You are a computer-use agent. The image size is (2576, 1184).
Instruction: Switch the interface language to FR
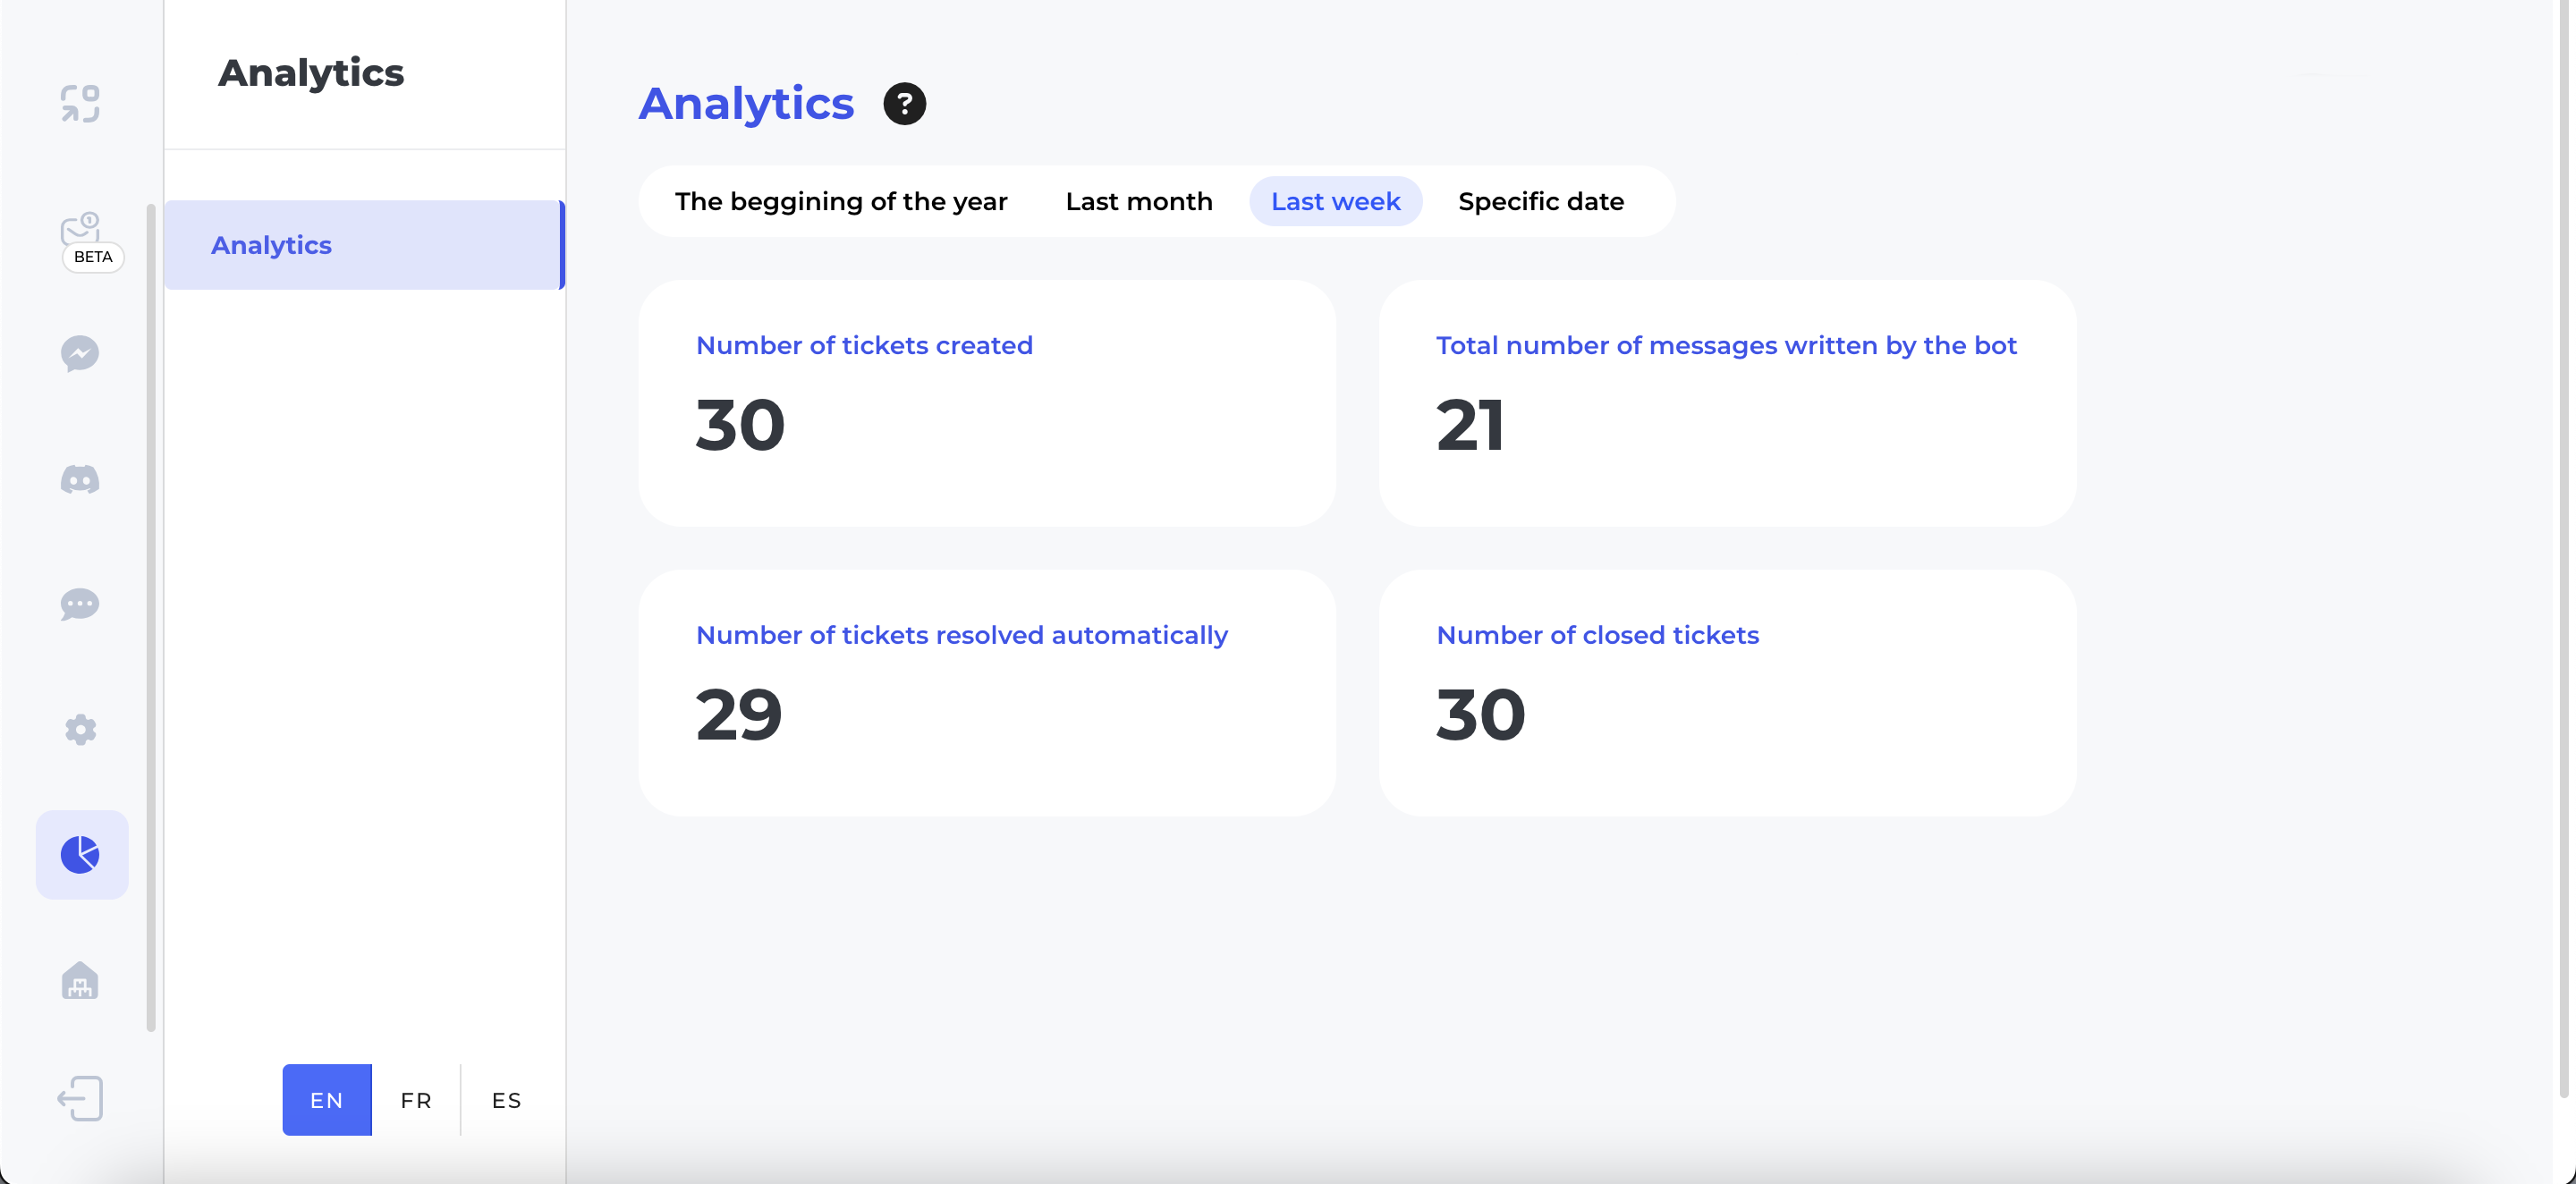(416, 1099)
